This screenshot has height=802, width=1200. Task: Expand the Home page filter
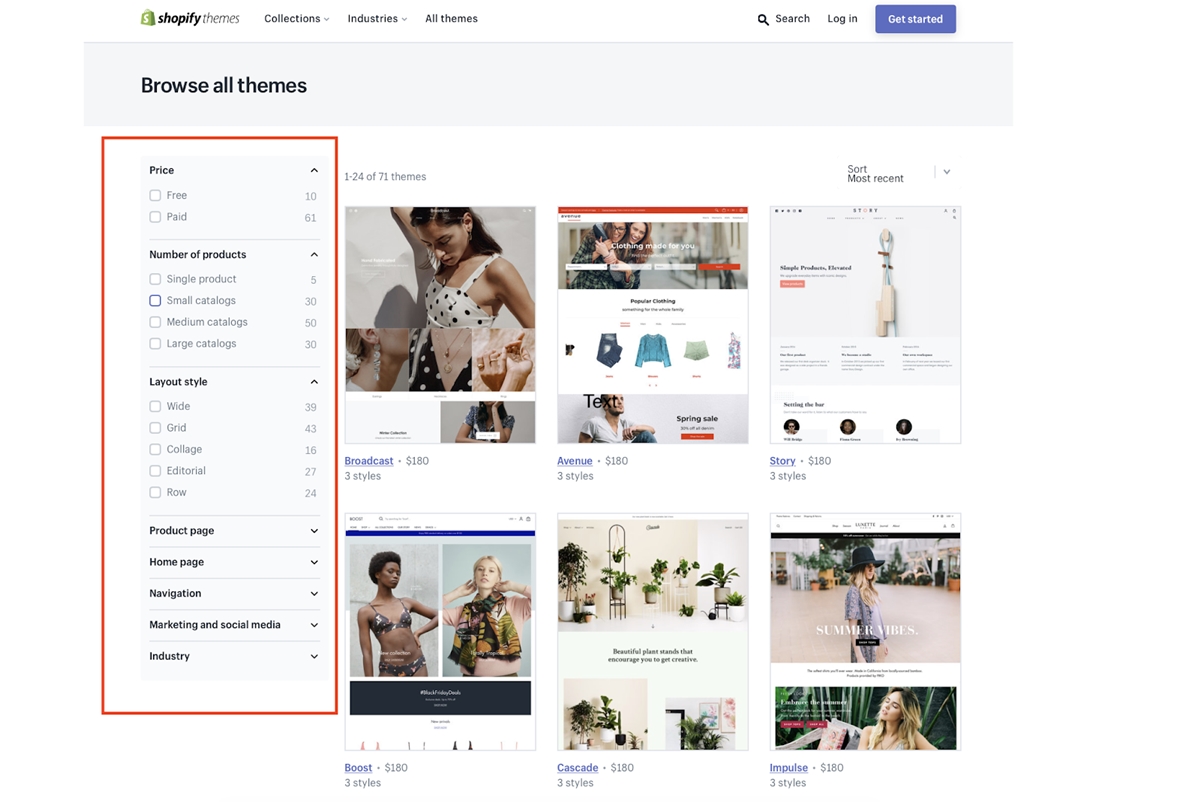[314, 562]
